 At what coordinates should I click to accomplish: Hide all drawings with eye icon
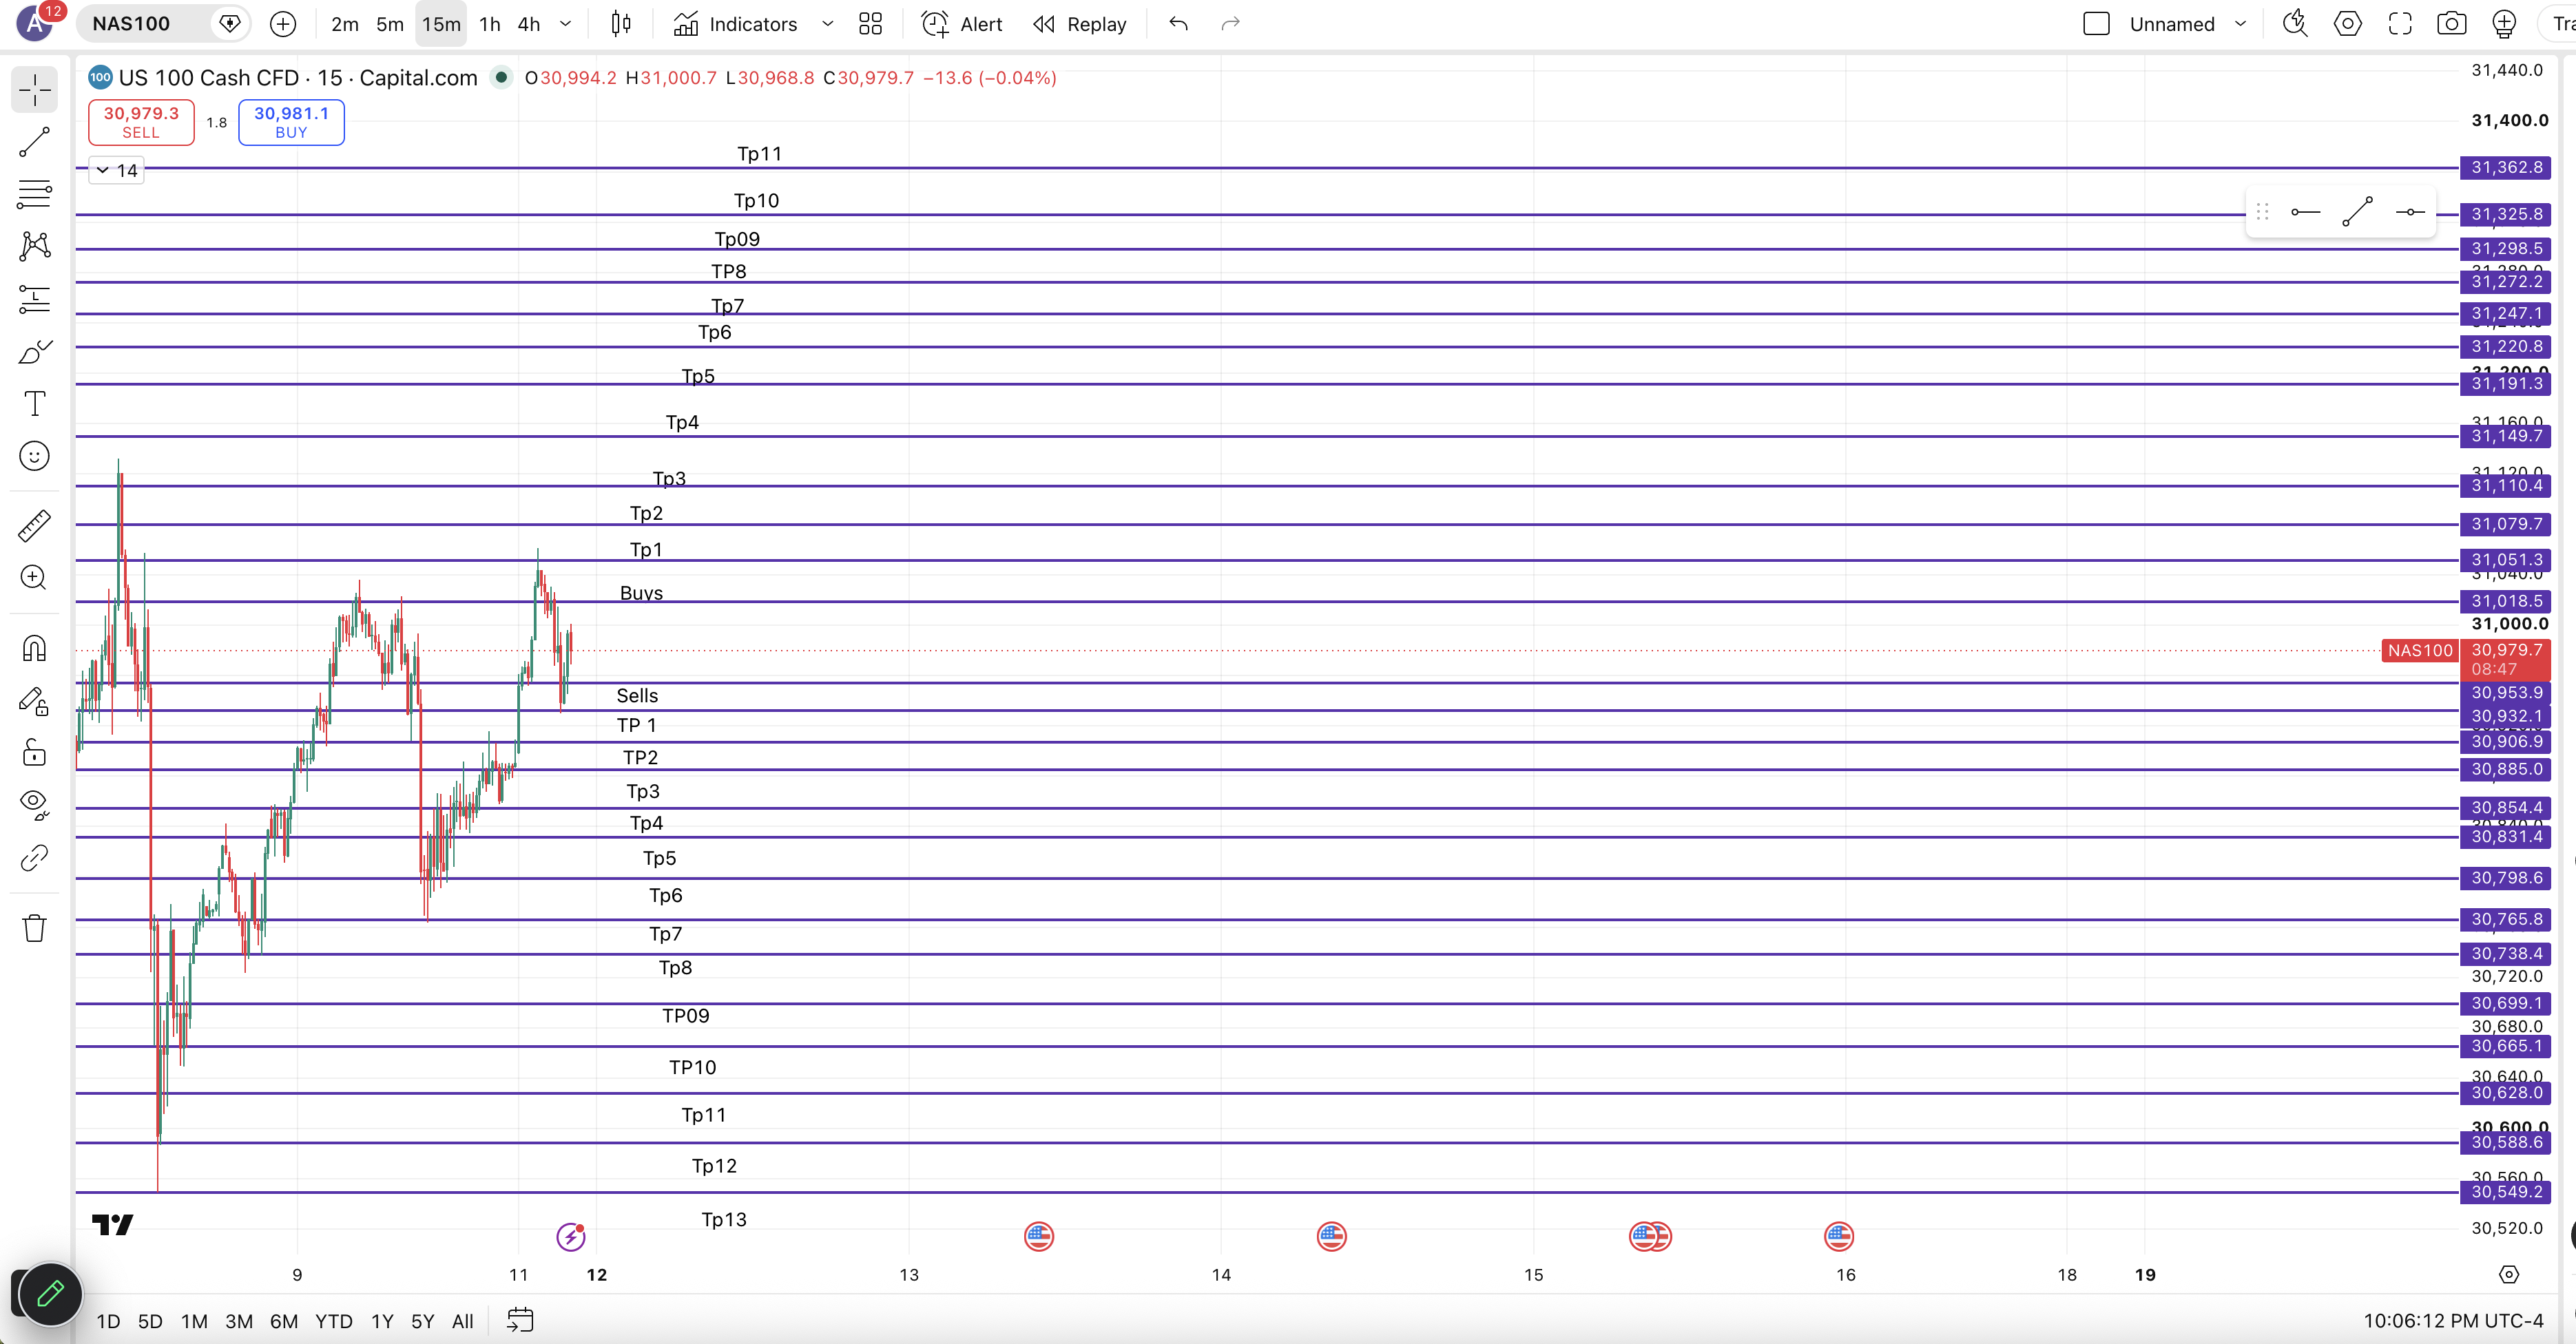click(x=34, y=805)
